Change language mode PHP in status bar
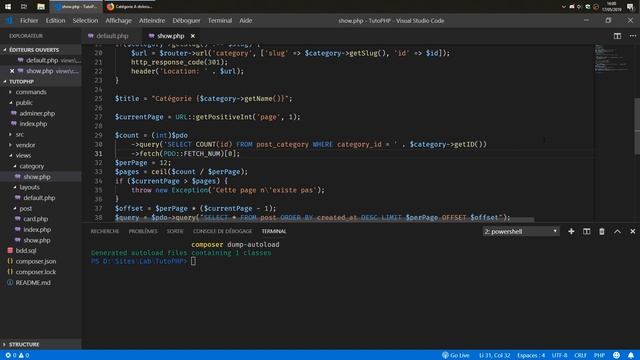This screenshot has height=360, width=640. click(x=599, y=356)
